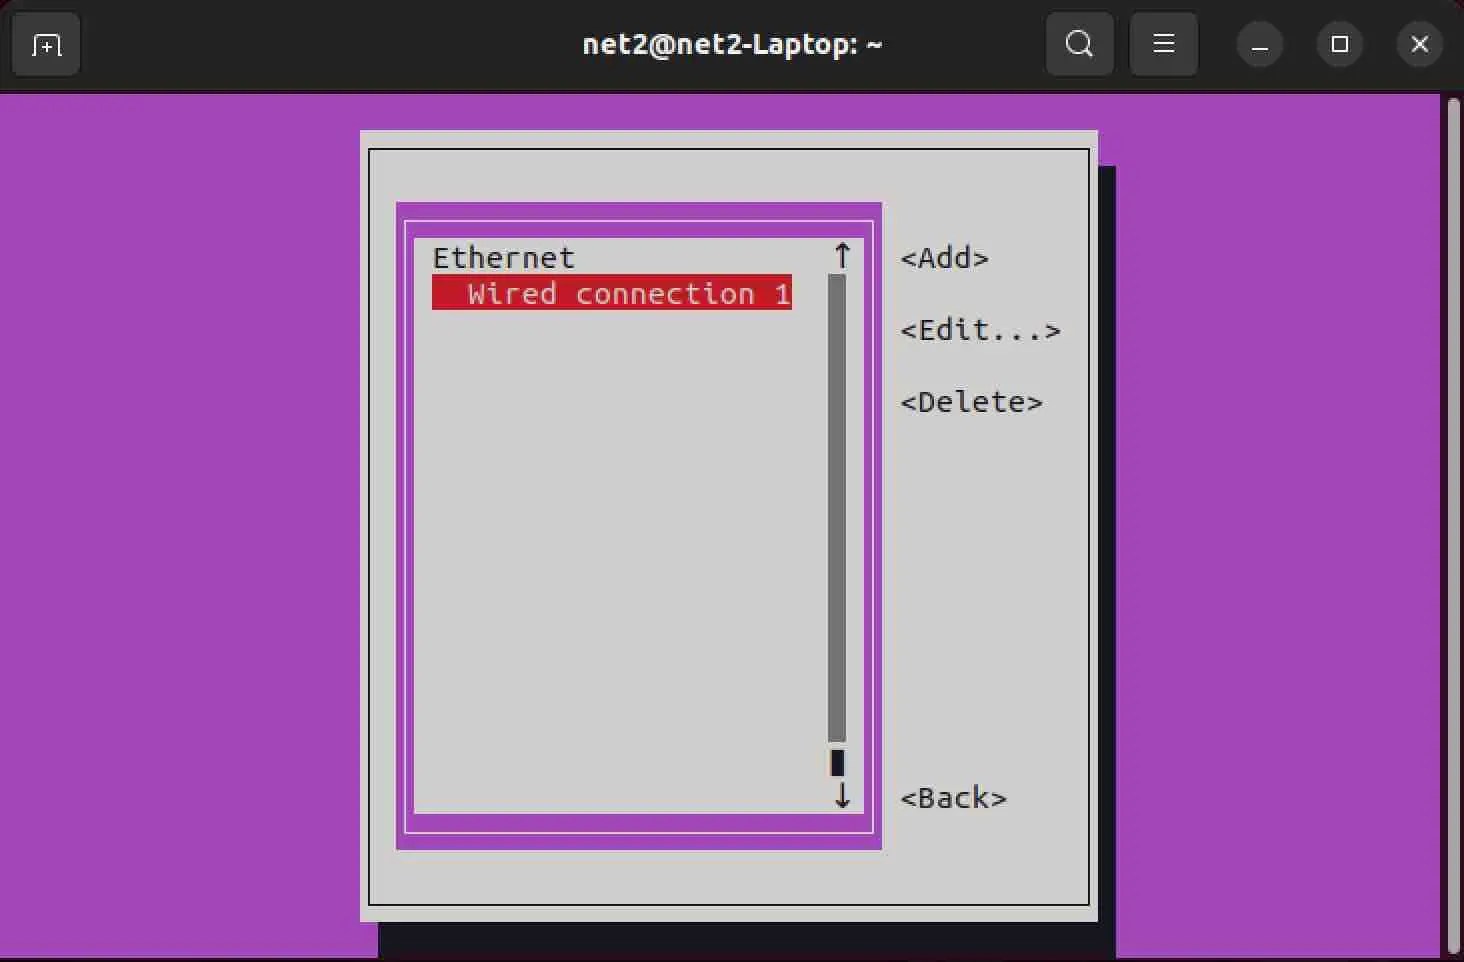Click inside the connection list panel

[620, 550]
